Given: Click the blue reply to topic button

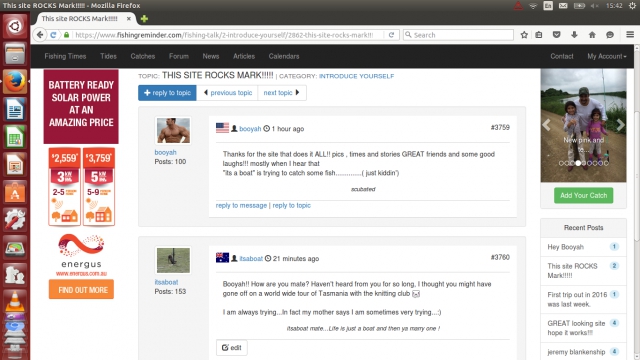Looking at the screenshot, I should click(167, 93).
